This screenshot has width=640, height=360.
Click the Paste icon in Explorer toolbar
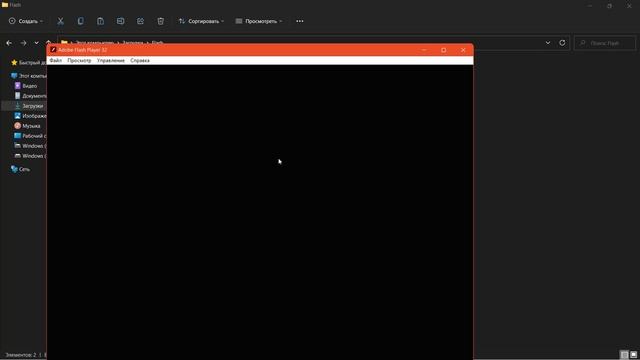pos(100,21)
